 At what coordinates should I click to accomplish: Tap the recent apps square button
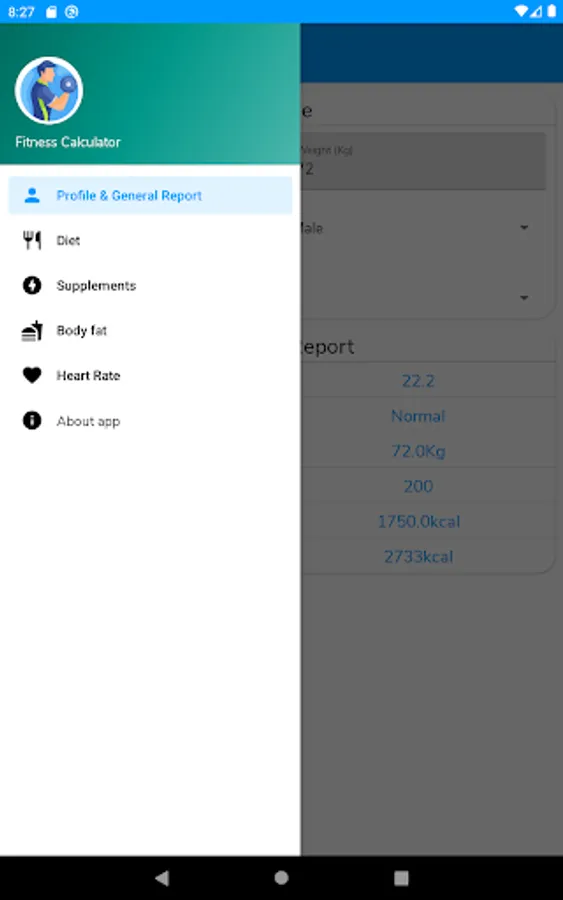tap(401, 878)
